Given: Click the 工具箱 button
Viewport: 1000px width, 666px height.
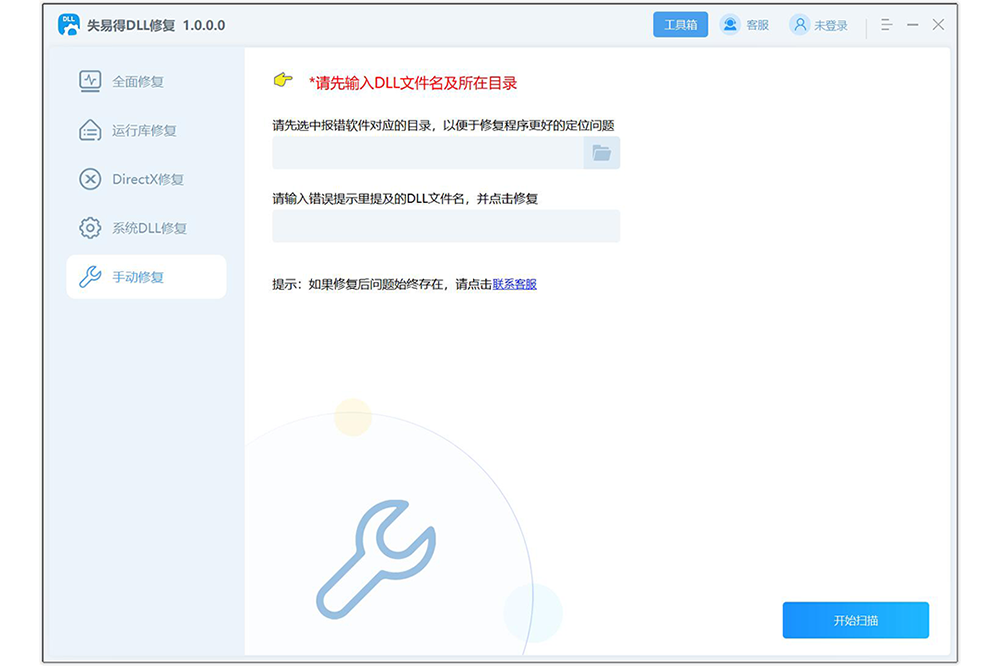Looking at the screenshot, I should [680, 24].
